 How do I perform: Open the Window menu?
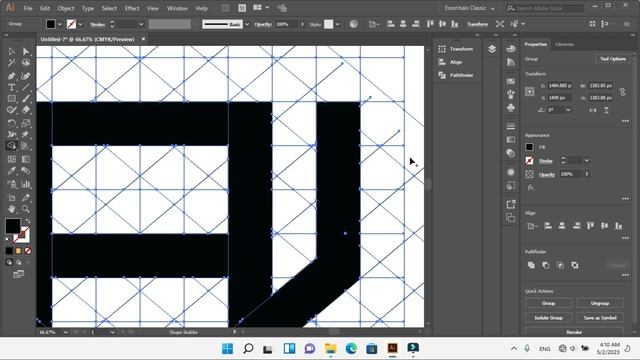[x=177, y=8]
